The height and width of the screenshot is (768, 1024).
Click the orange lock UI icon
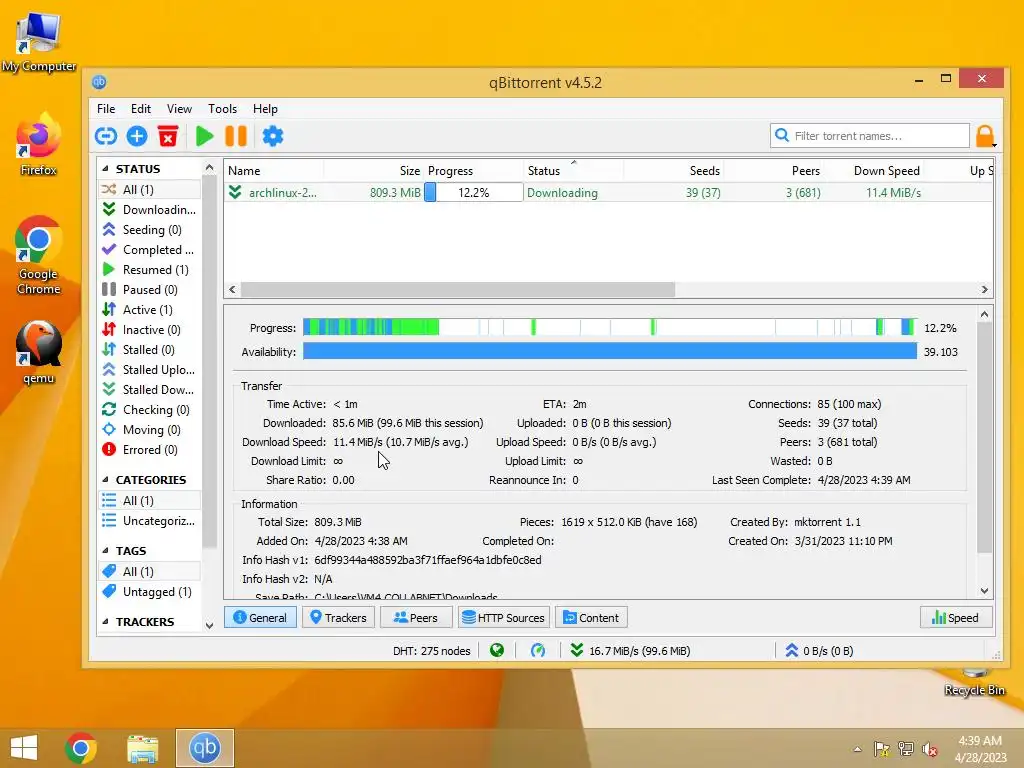click(985, 136)
